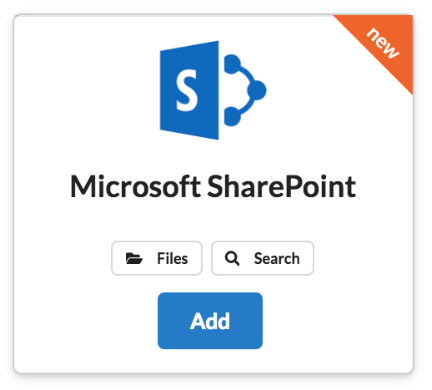Click the Files label text
Image resolution: width=432 pixels, height=390 pixels.
point(172,258)
